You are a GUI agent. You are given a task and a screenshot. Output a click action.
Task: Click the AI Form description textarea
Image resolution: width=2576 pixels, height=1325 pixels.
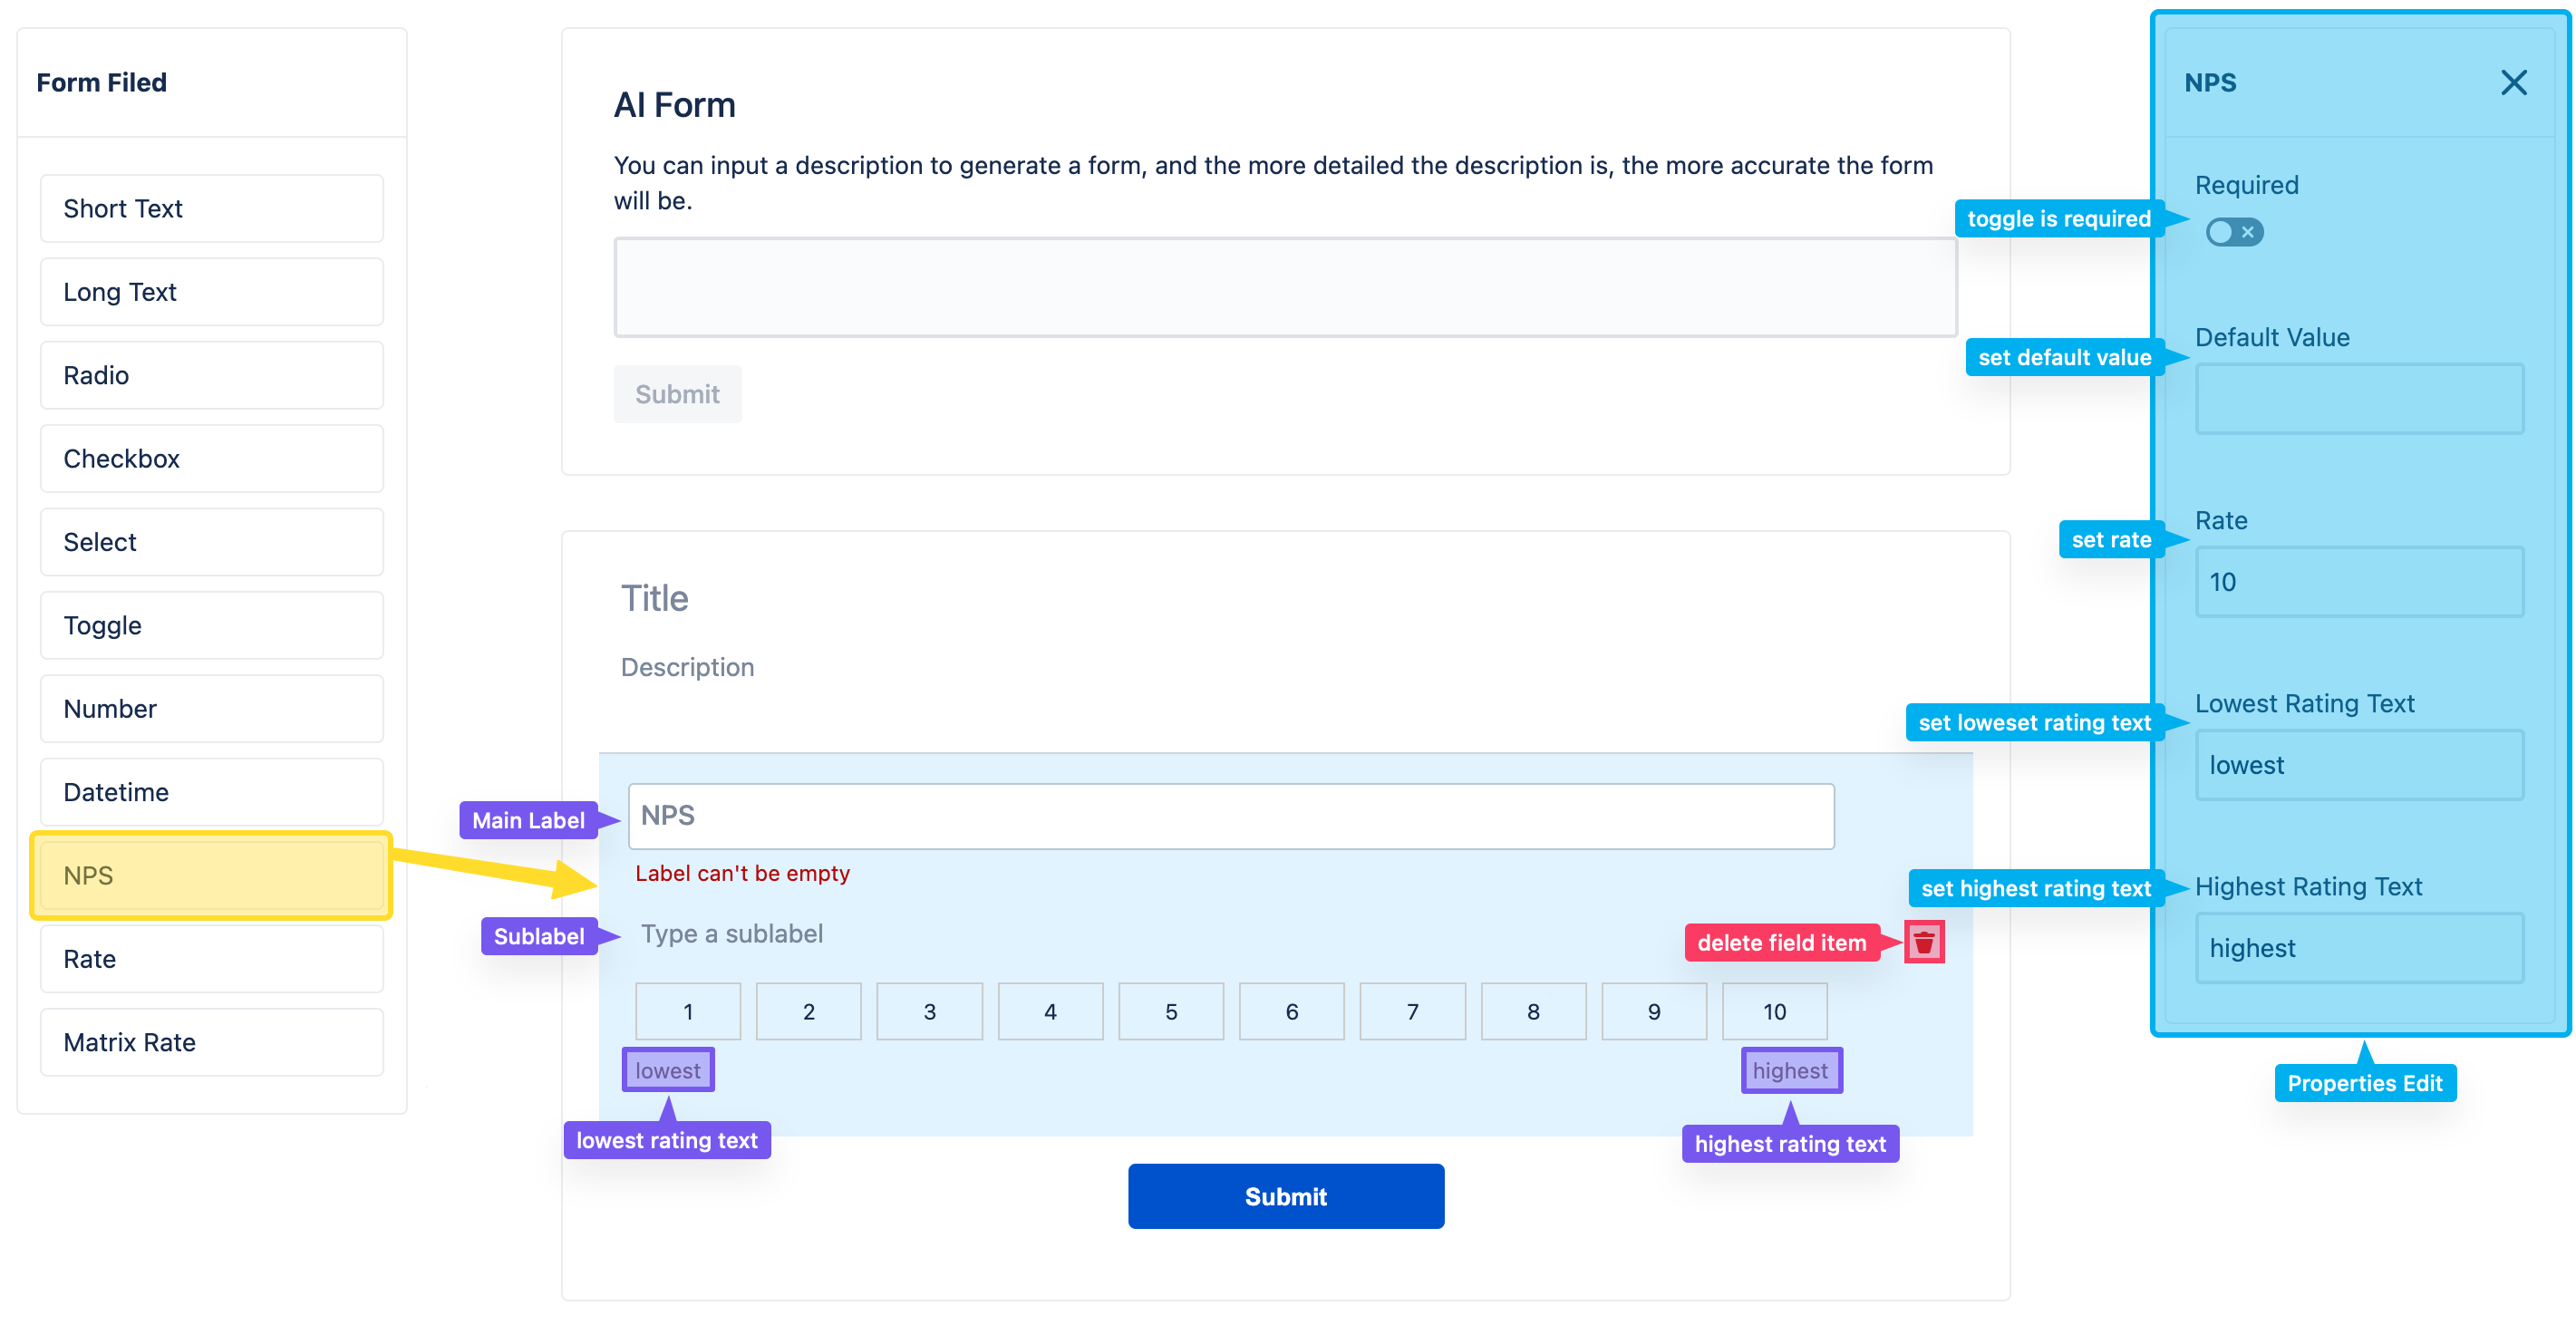tap(1285, 287)
